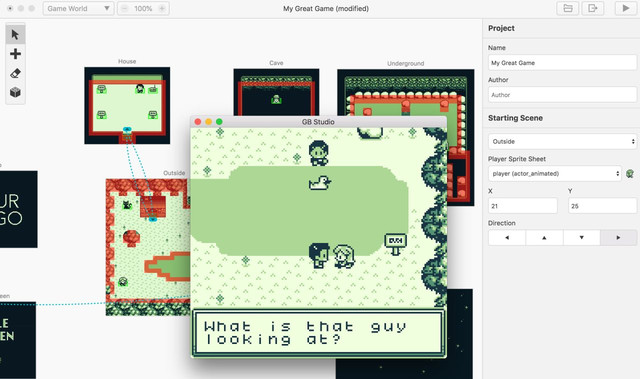Click player sprite preview icon
Screen dimensions: 640x379
pyautogui.click(x=630, y=174)
